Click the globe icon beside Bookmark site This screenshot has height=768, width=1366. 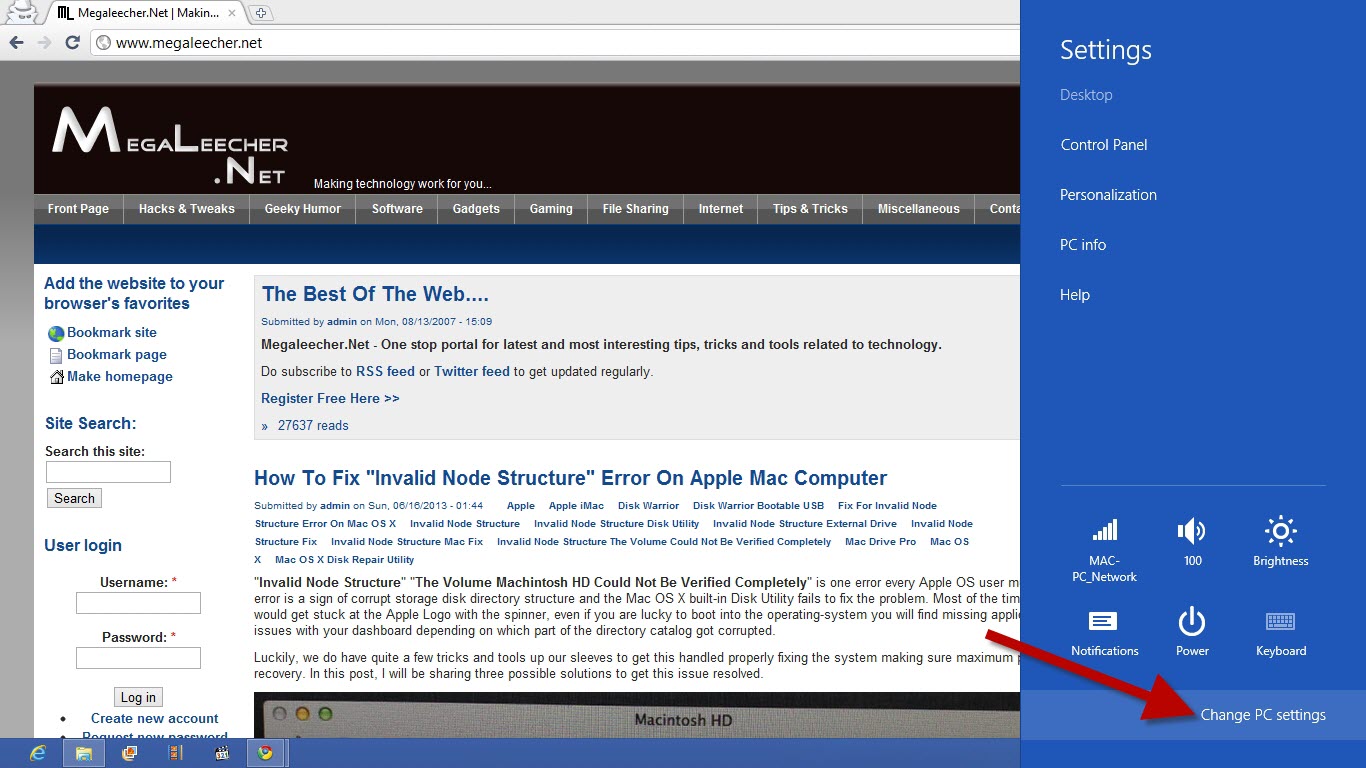coord(56,333)
